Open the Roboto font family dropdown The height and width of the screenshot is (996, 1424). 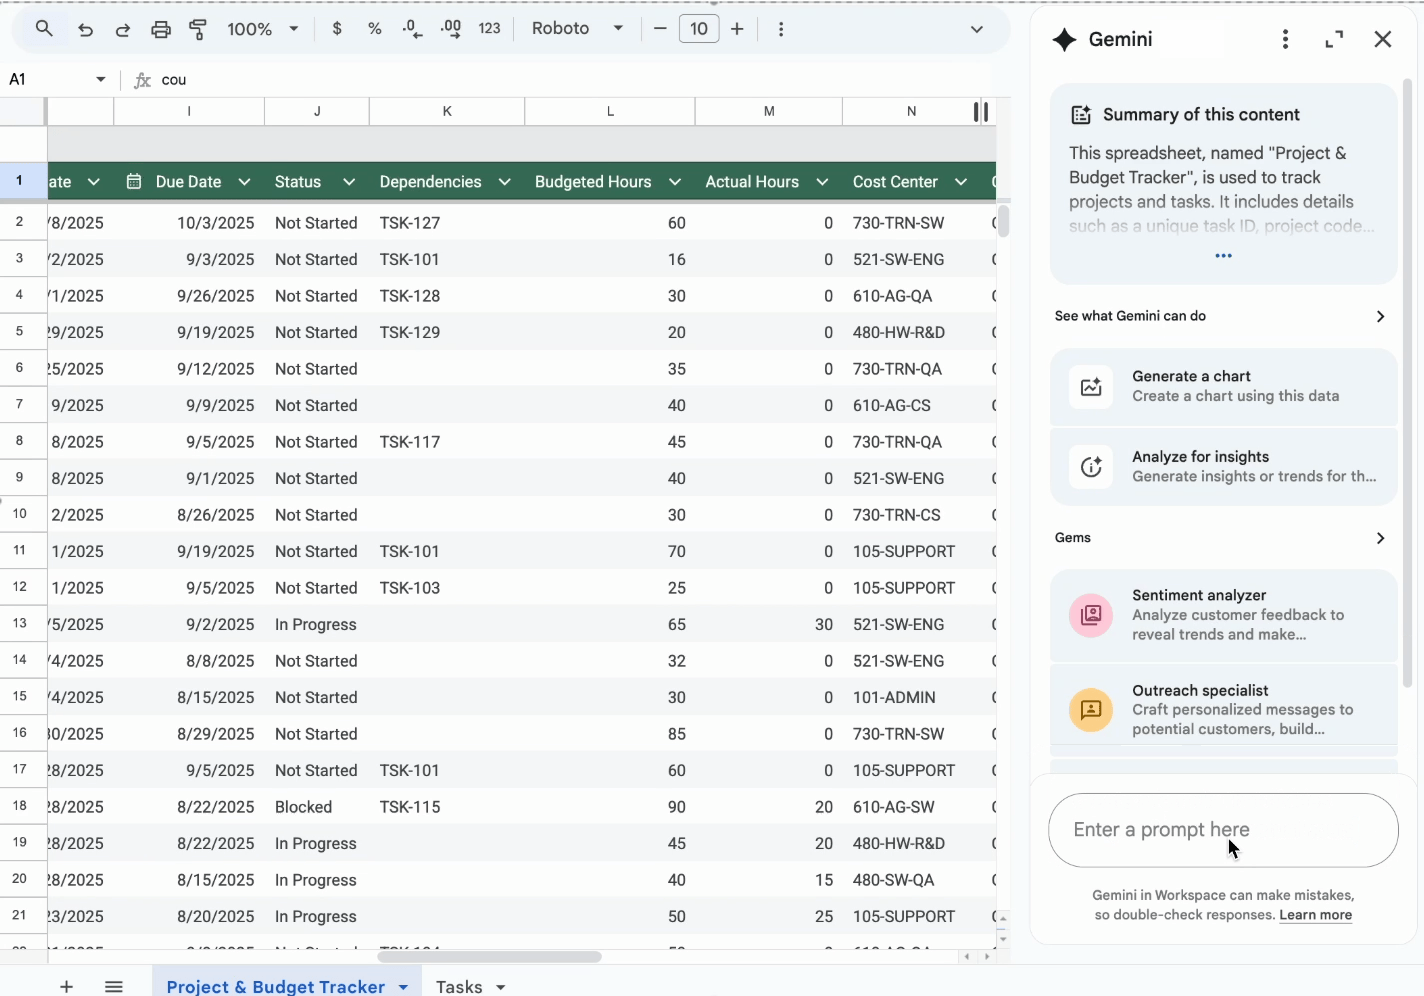click(x=576, y=29)
